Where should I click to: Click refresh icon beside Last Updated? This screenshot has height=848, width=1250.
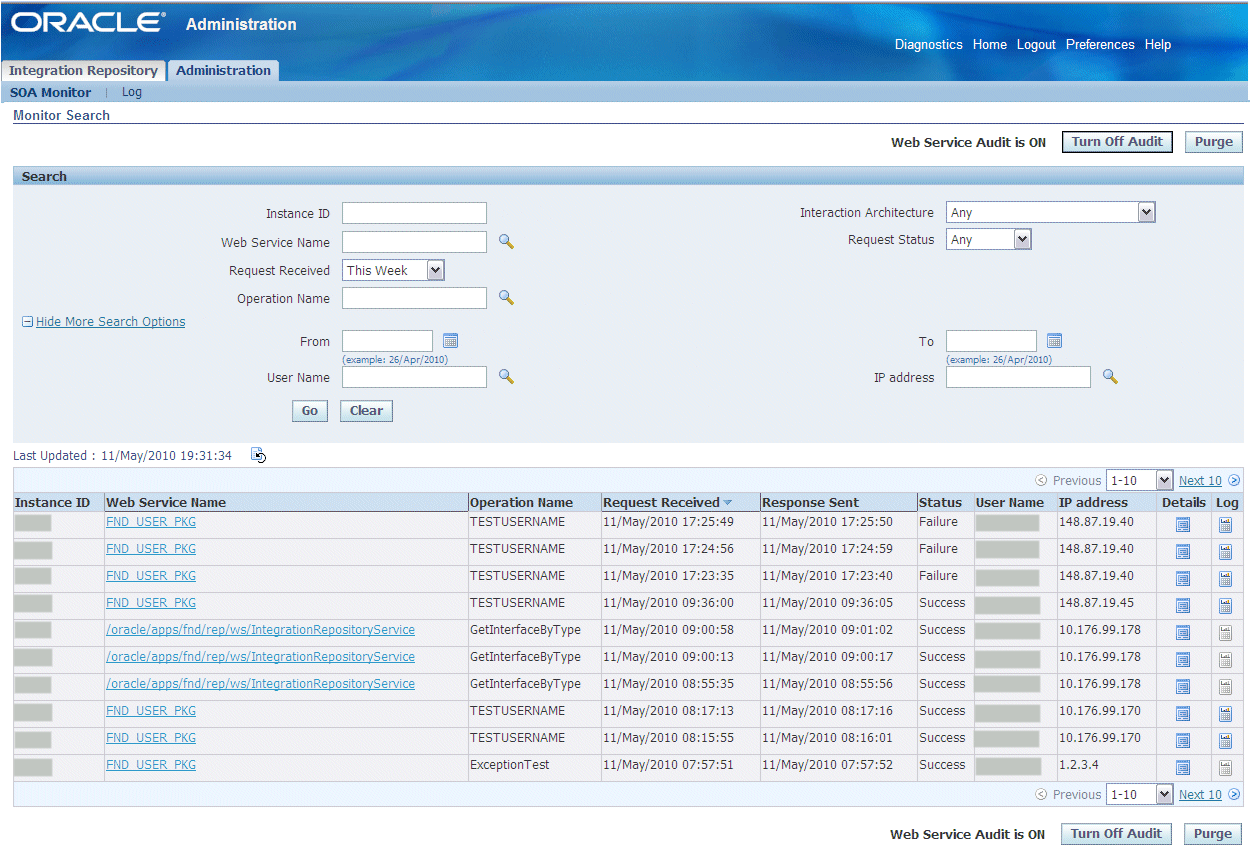[x=259, y=456]
